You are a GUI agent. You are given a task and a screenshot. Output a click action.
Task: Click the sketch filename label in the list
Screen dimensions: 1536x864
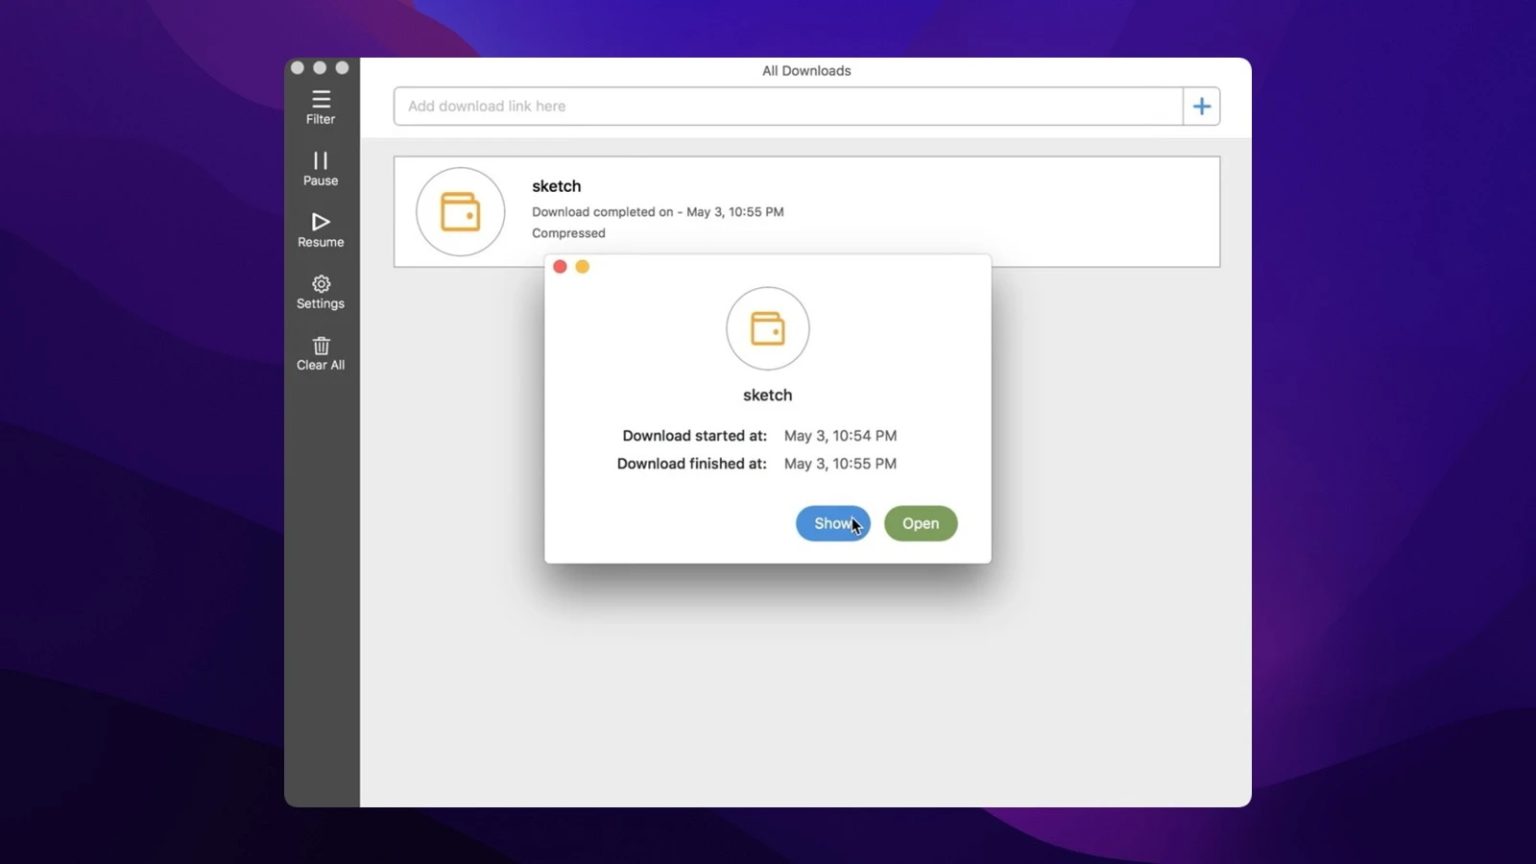pyautogui.click(x=556, y=186)
